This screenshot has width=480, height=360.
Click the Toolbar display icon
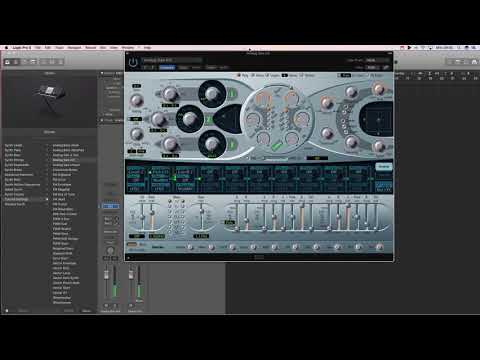pyautogui.click(x=33, y=62)
